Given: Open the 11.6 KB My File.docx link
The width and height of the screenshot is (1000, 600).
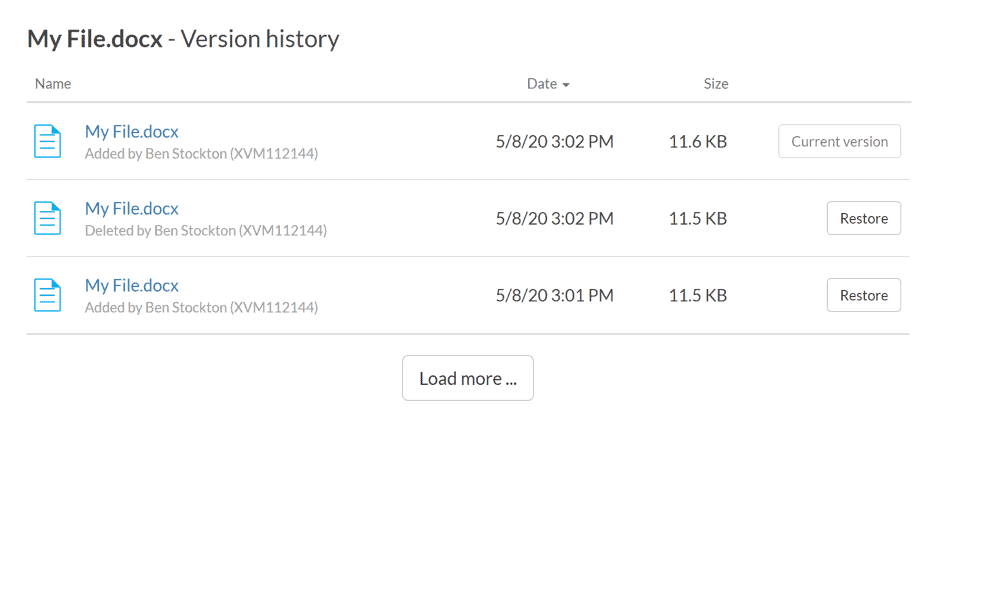Looking at the screenshot, I should pyautogui.click(x=131, y=131).
